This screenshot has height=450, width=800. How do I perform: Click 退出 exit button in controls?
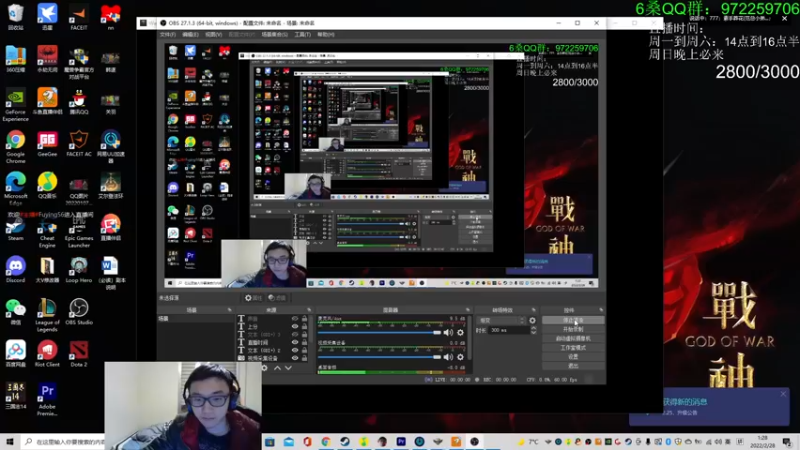click(573, 366)
